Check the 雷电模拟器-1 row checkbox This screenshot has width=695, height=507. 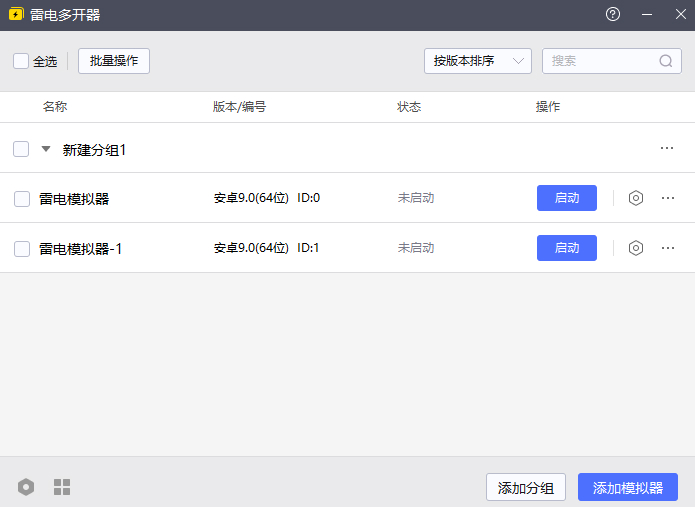(x=22, y=249)
